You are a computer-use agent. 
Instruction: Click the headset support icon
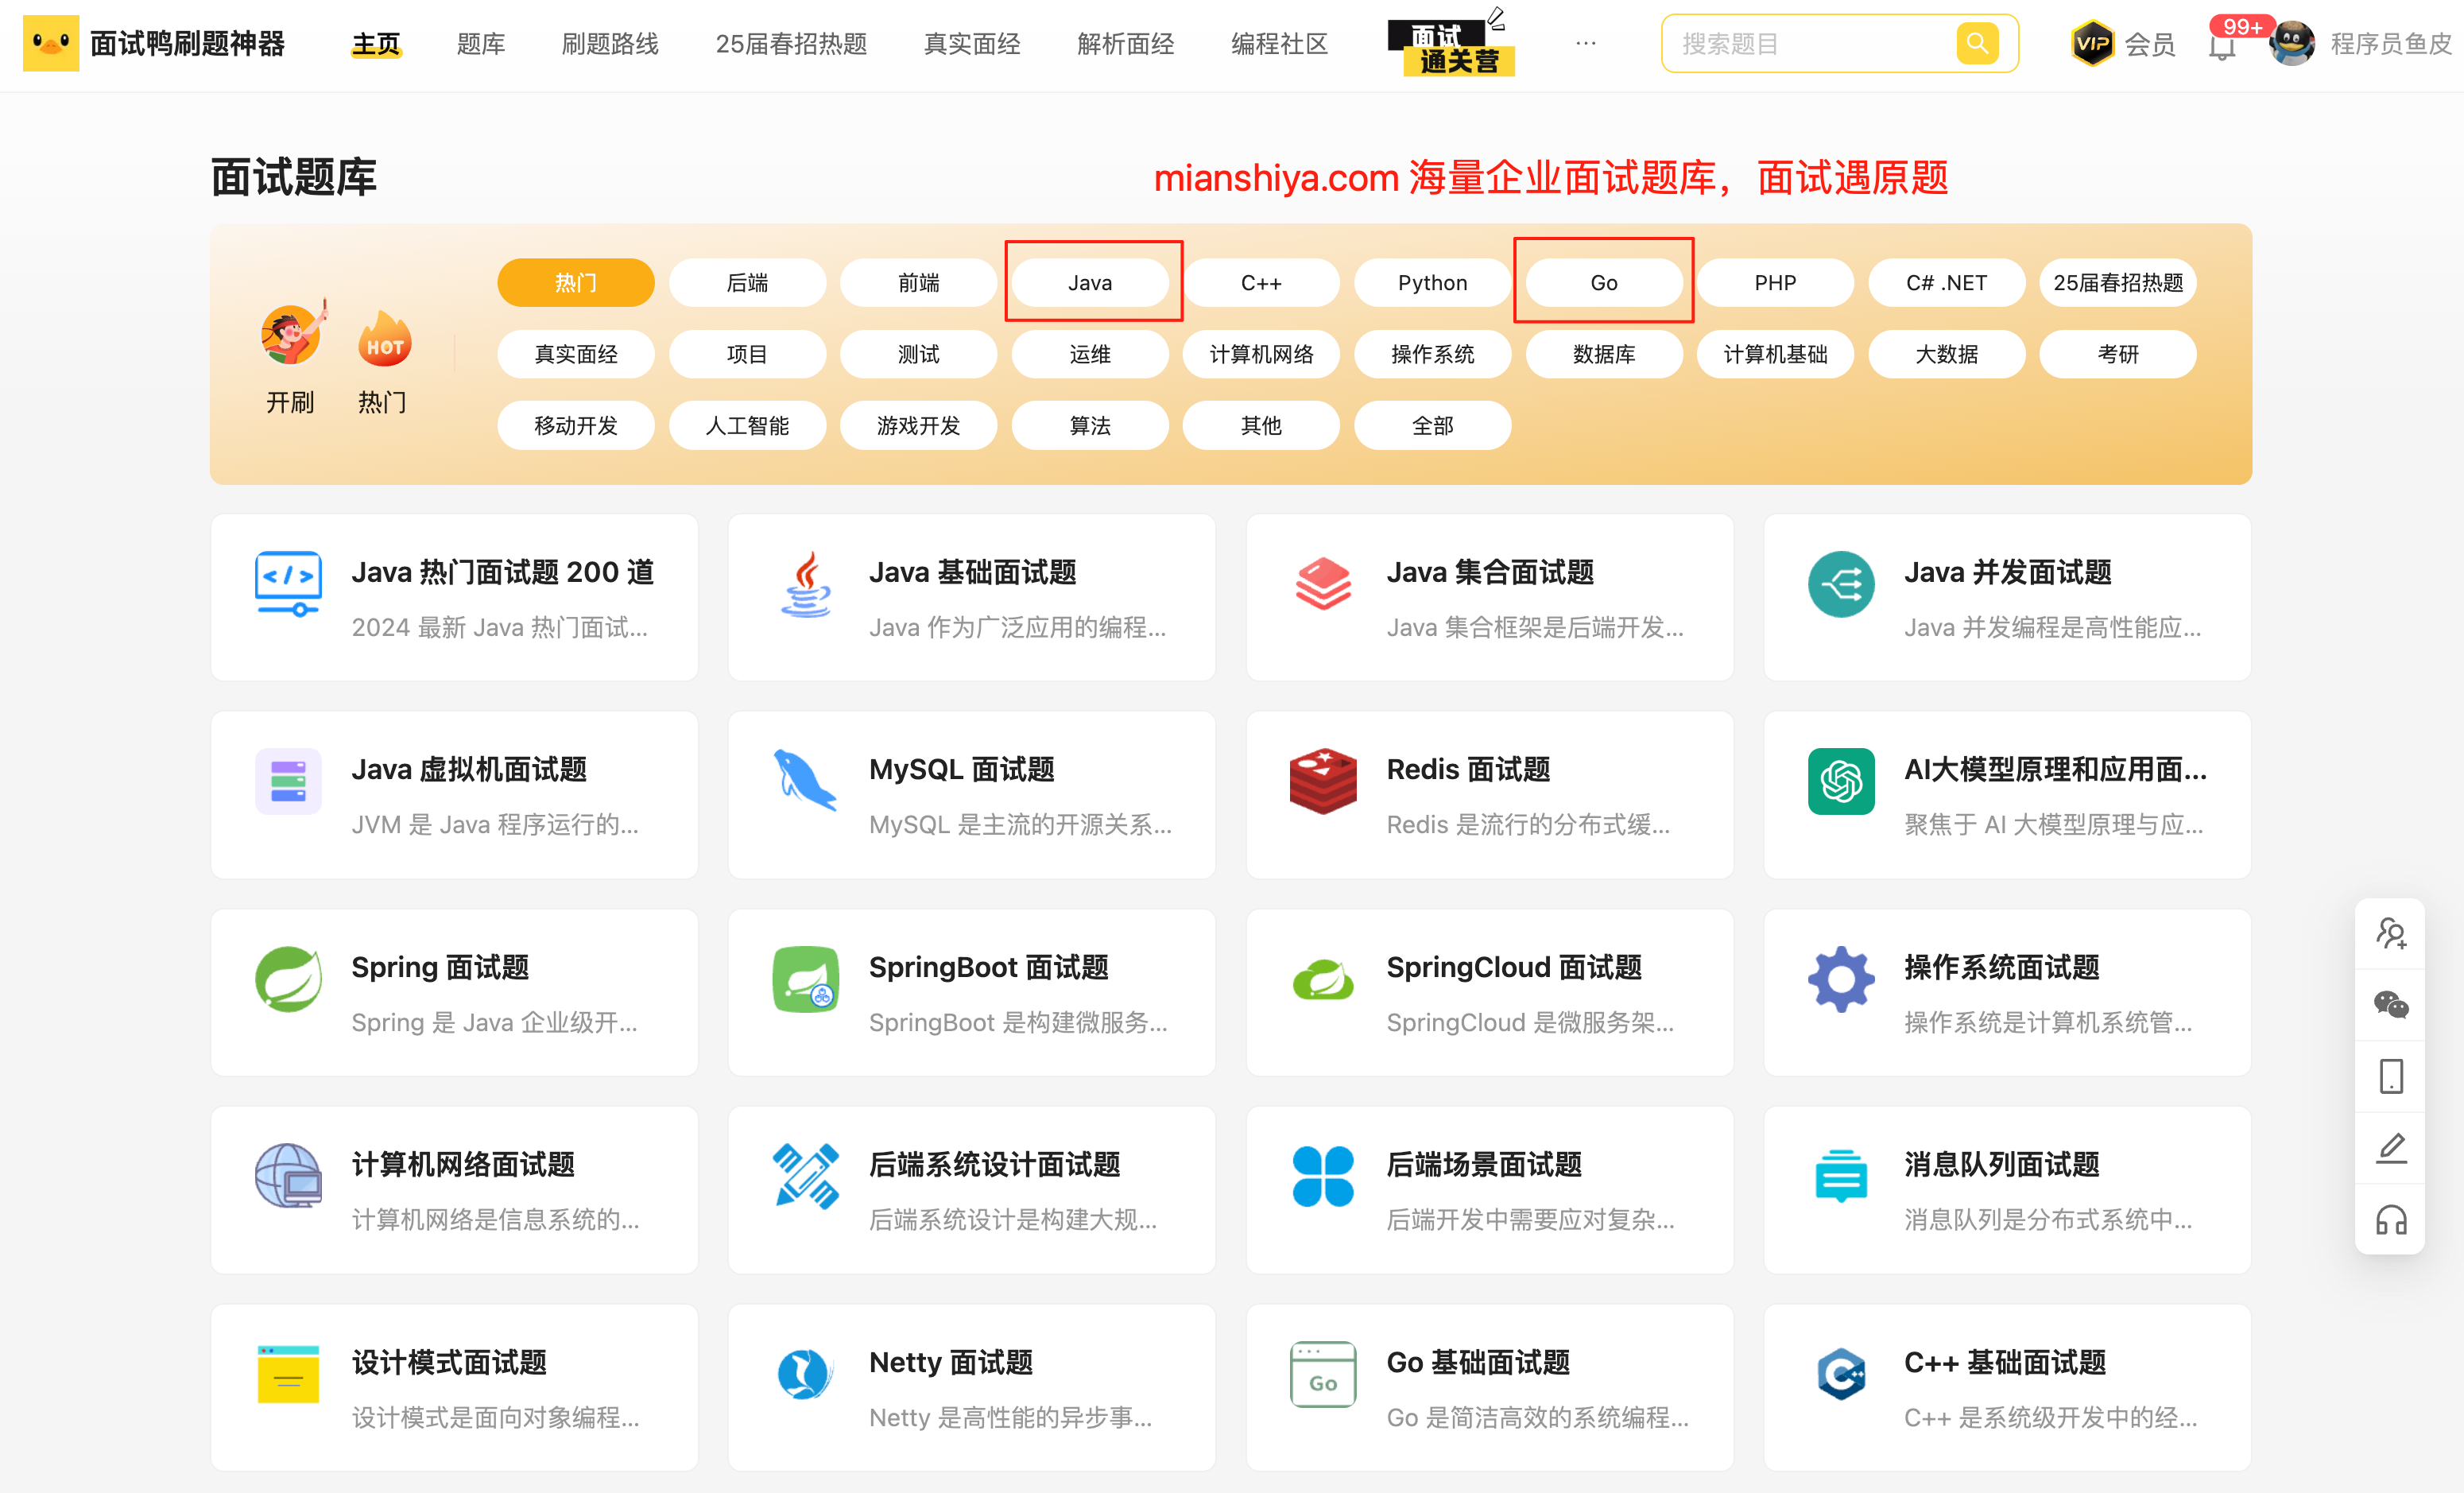[x=2391, y=1220]
